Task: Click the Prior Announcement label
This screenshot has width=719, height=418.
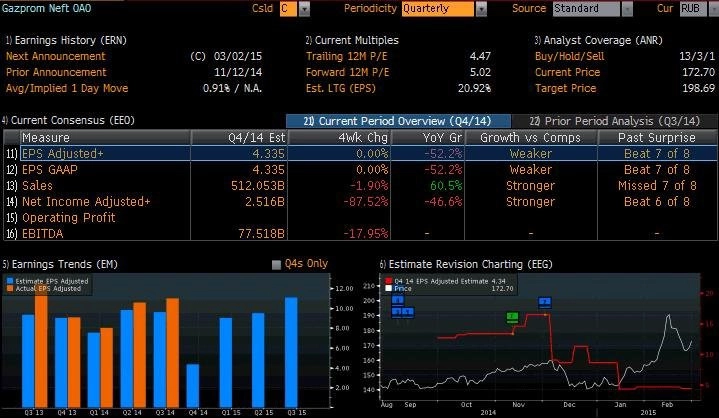Action: (56, 72)
